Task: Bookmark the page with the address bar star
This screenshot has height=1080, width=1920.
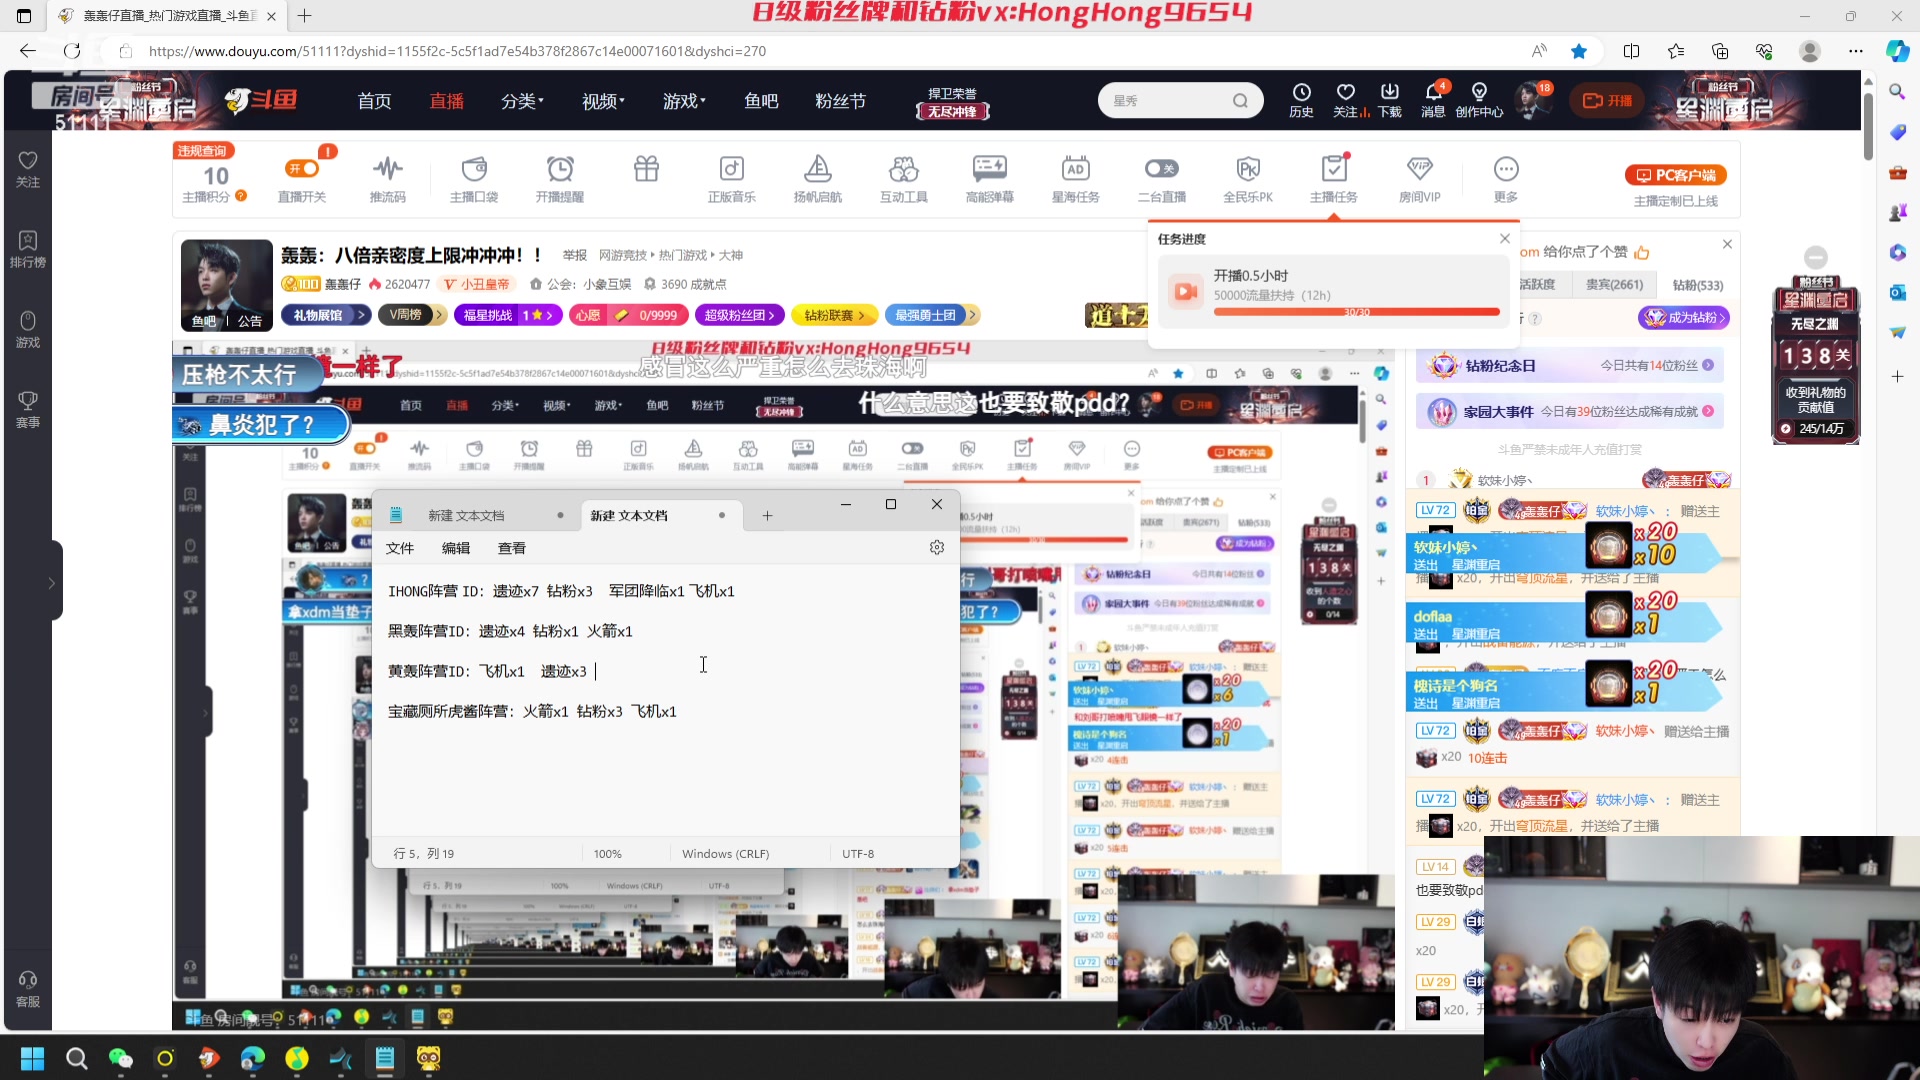Action: pos(1581,51)
